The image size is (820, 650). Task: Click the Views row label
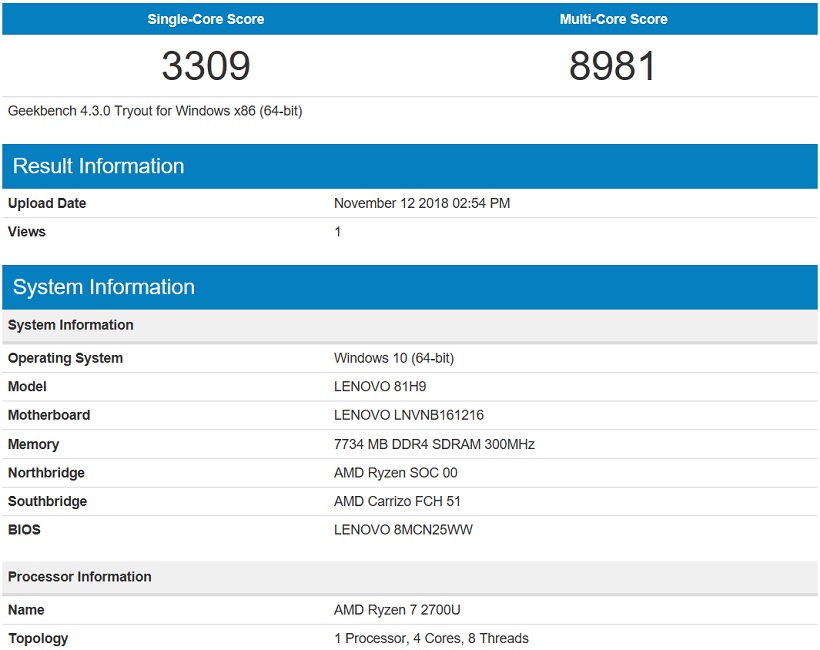[x=27, y=231]
